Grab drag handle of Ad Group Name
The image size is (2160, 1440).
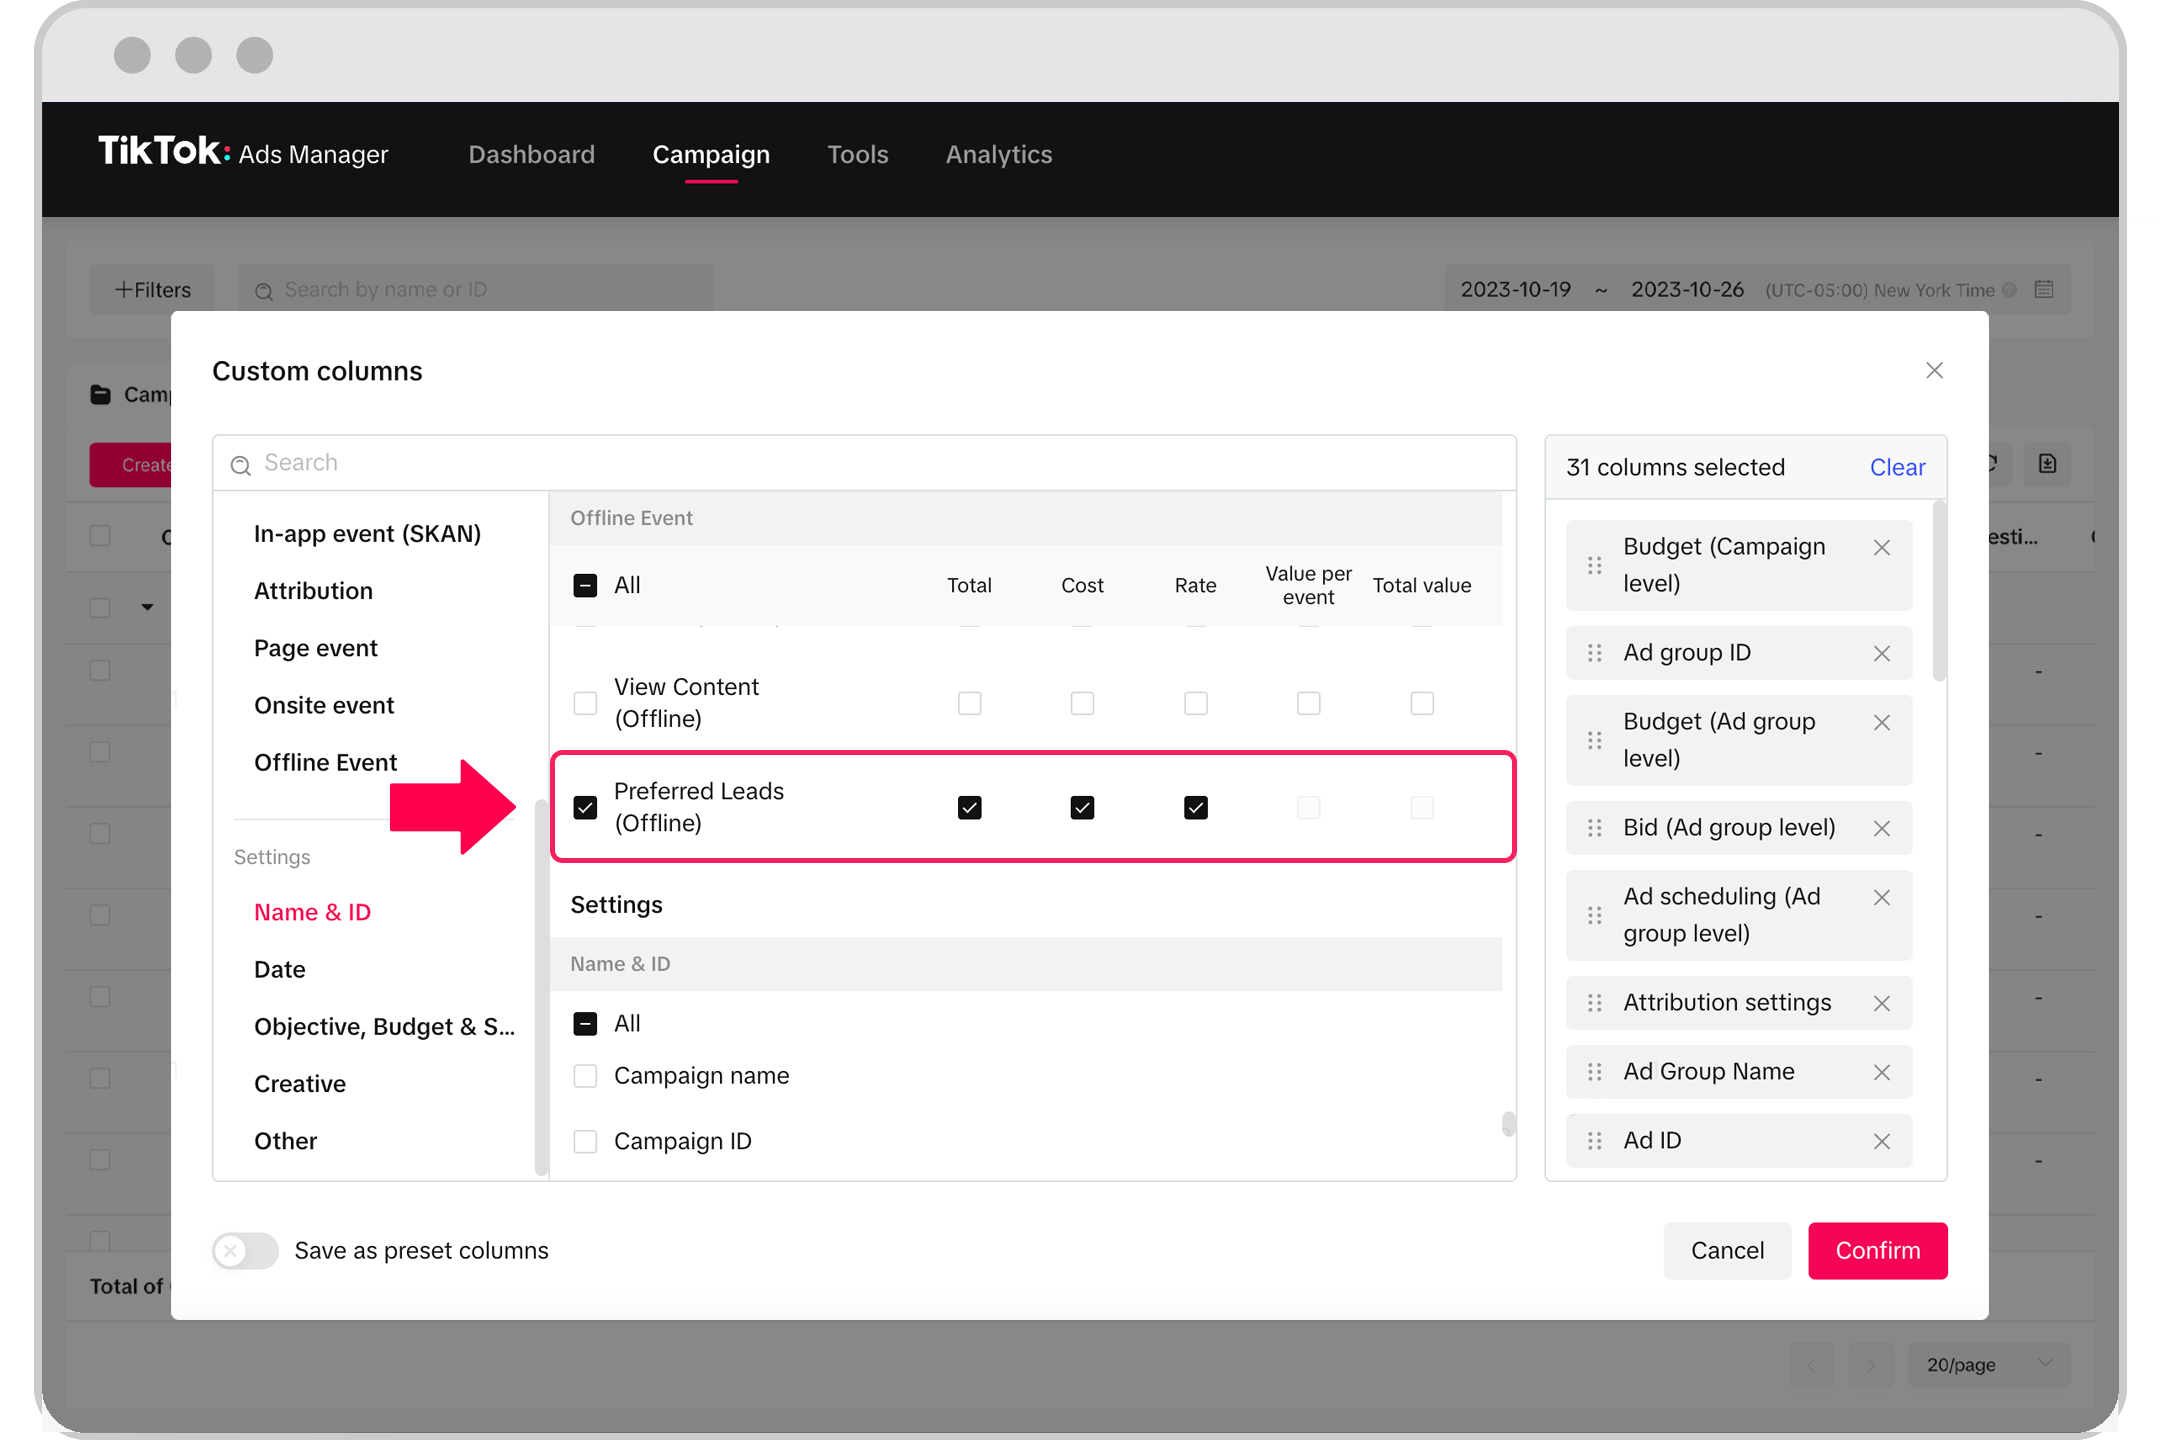click(x=1595, y=1072)
